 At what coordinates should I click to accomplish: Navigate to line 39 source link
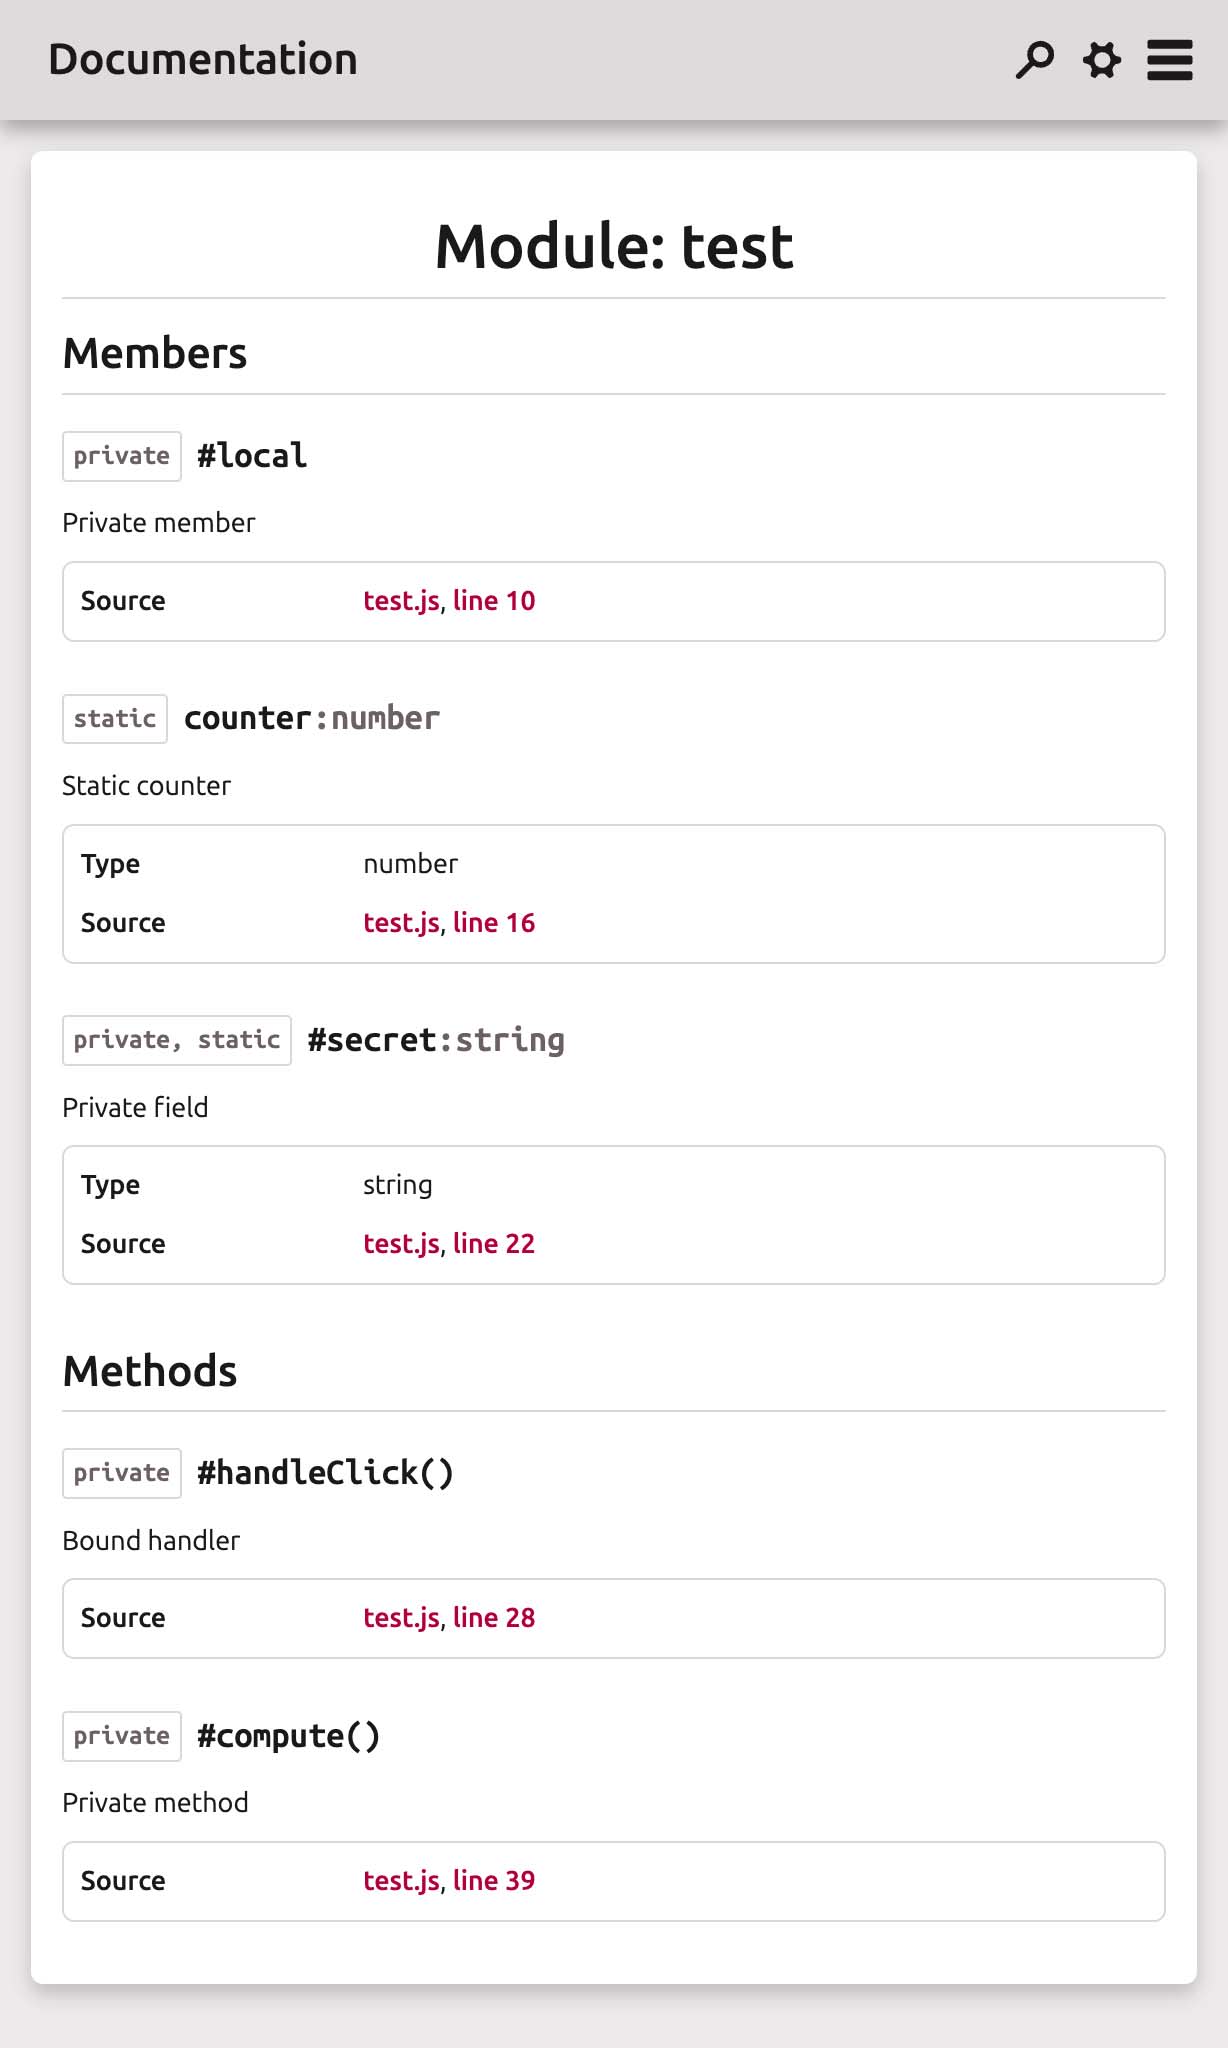pyautogui.click(x=494, y=1881)
